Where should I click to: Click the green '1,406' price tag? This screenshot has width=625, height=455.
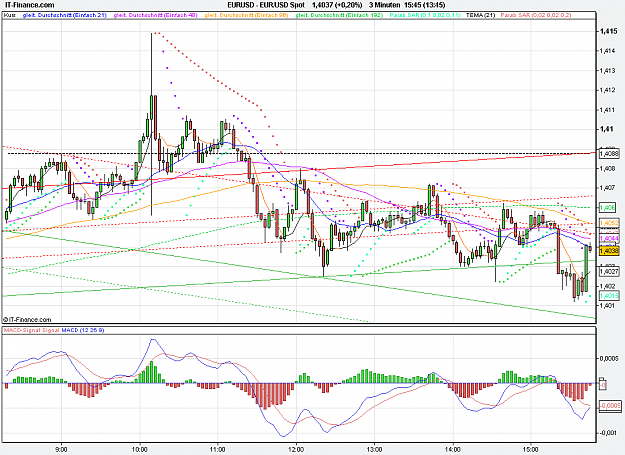[607, 208]
